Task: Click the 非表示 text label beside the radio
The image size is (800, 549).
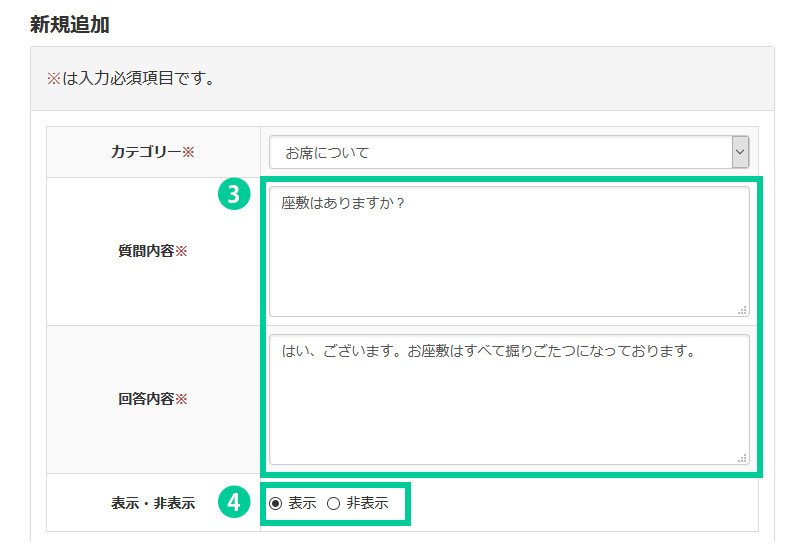Action: tap(367, 504)
